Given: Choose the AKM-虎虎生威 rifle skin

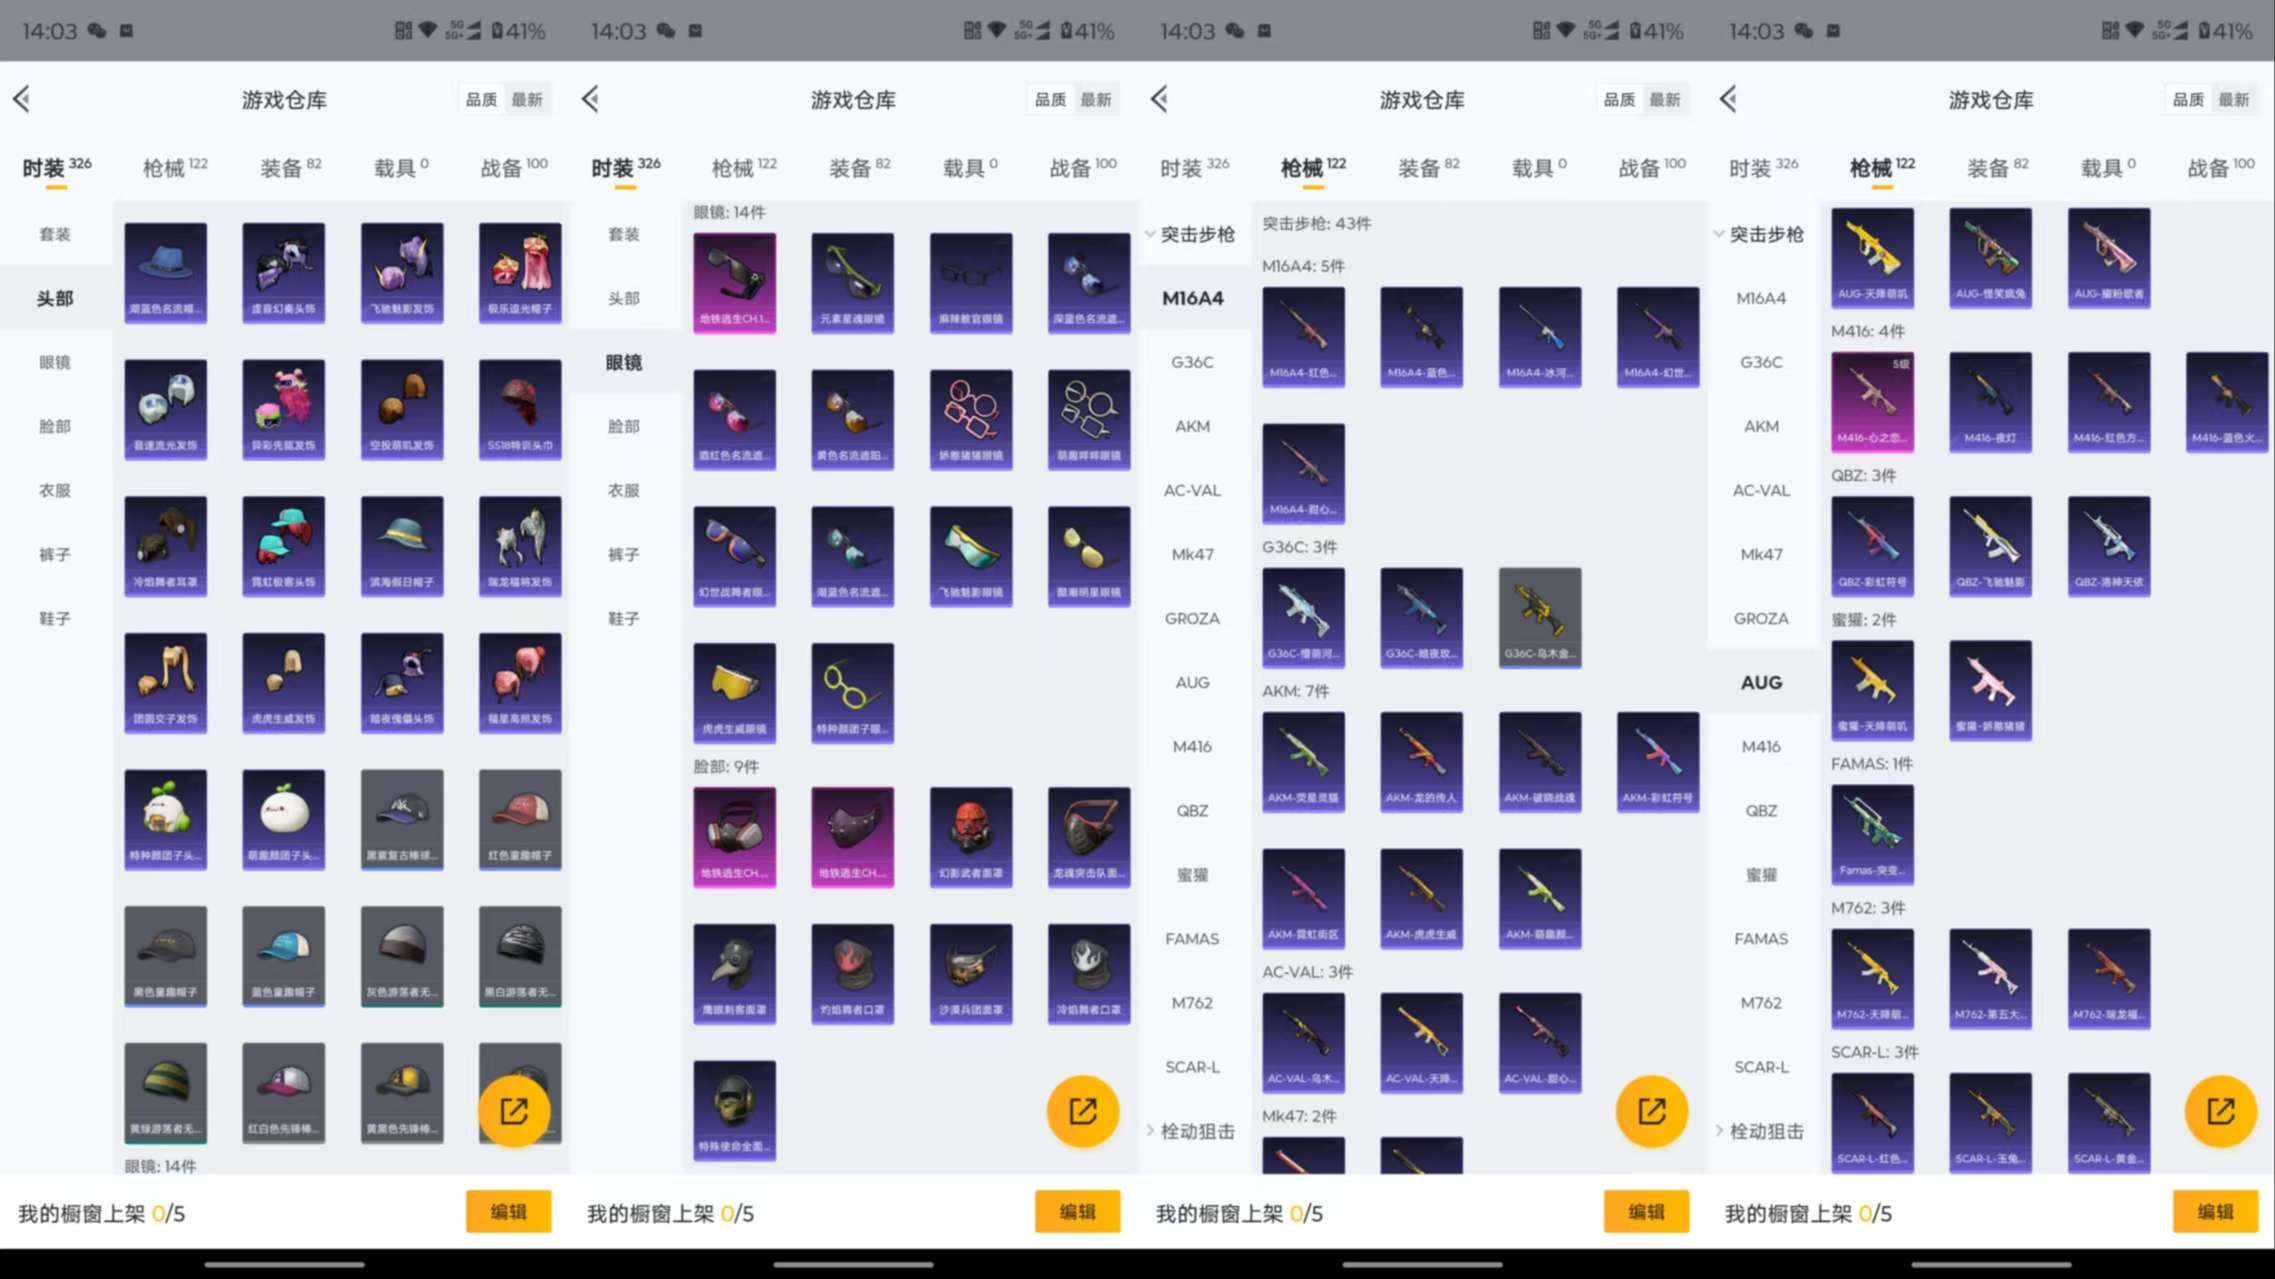Looking at the screenshot, I should 1422,899.
